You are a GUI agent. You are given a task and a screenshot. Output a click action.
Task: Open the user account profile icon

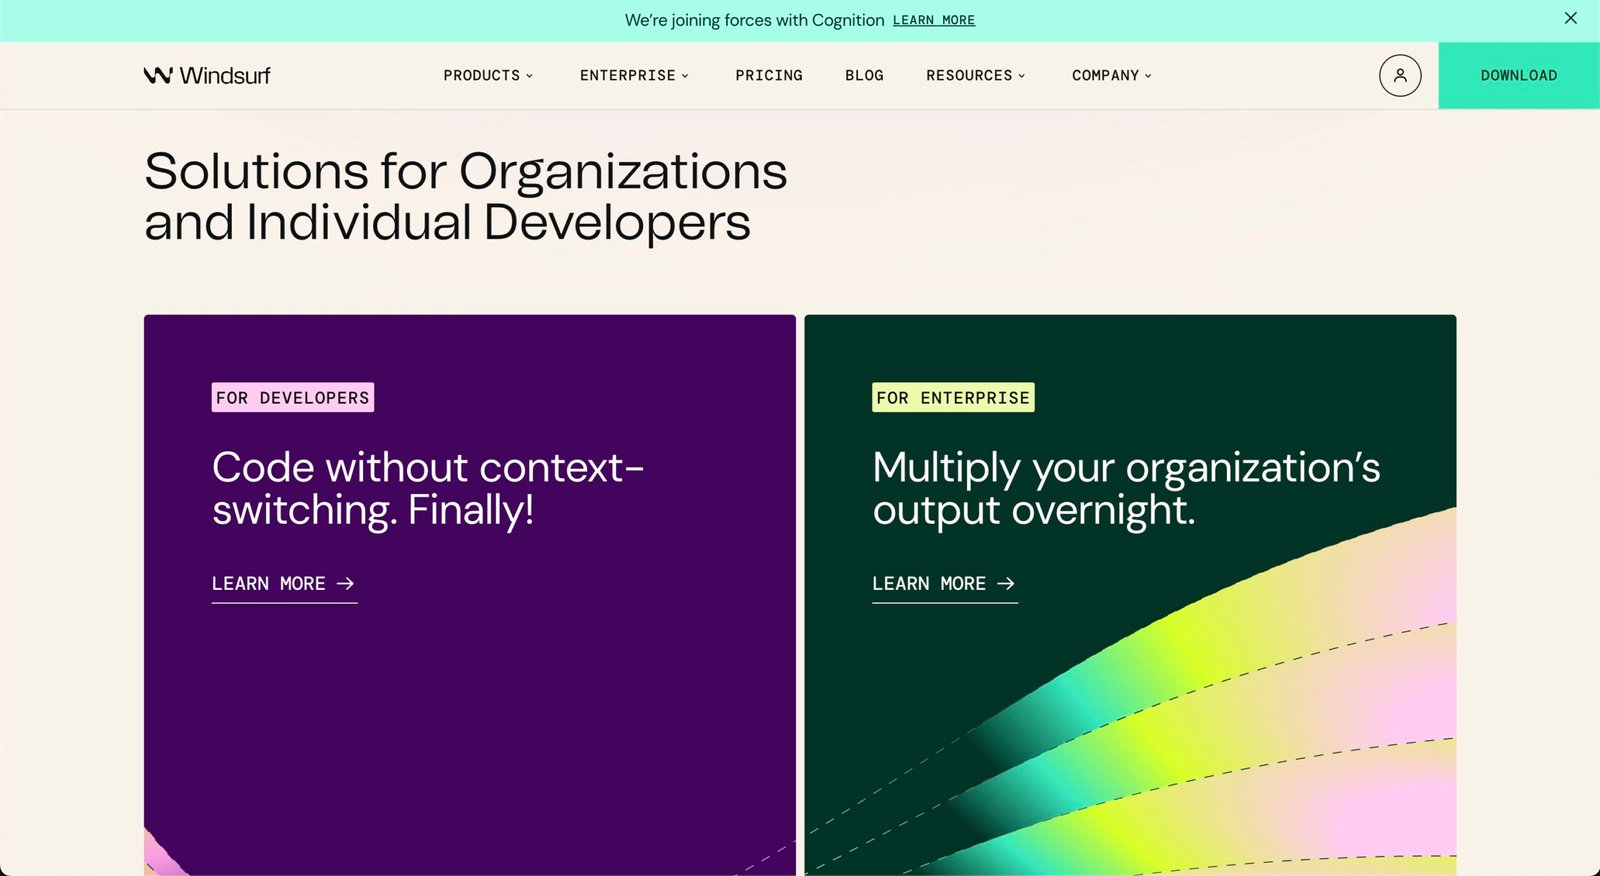tap(1399, 75)
